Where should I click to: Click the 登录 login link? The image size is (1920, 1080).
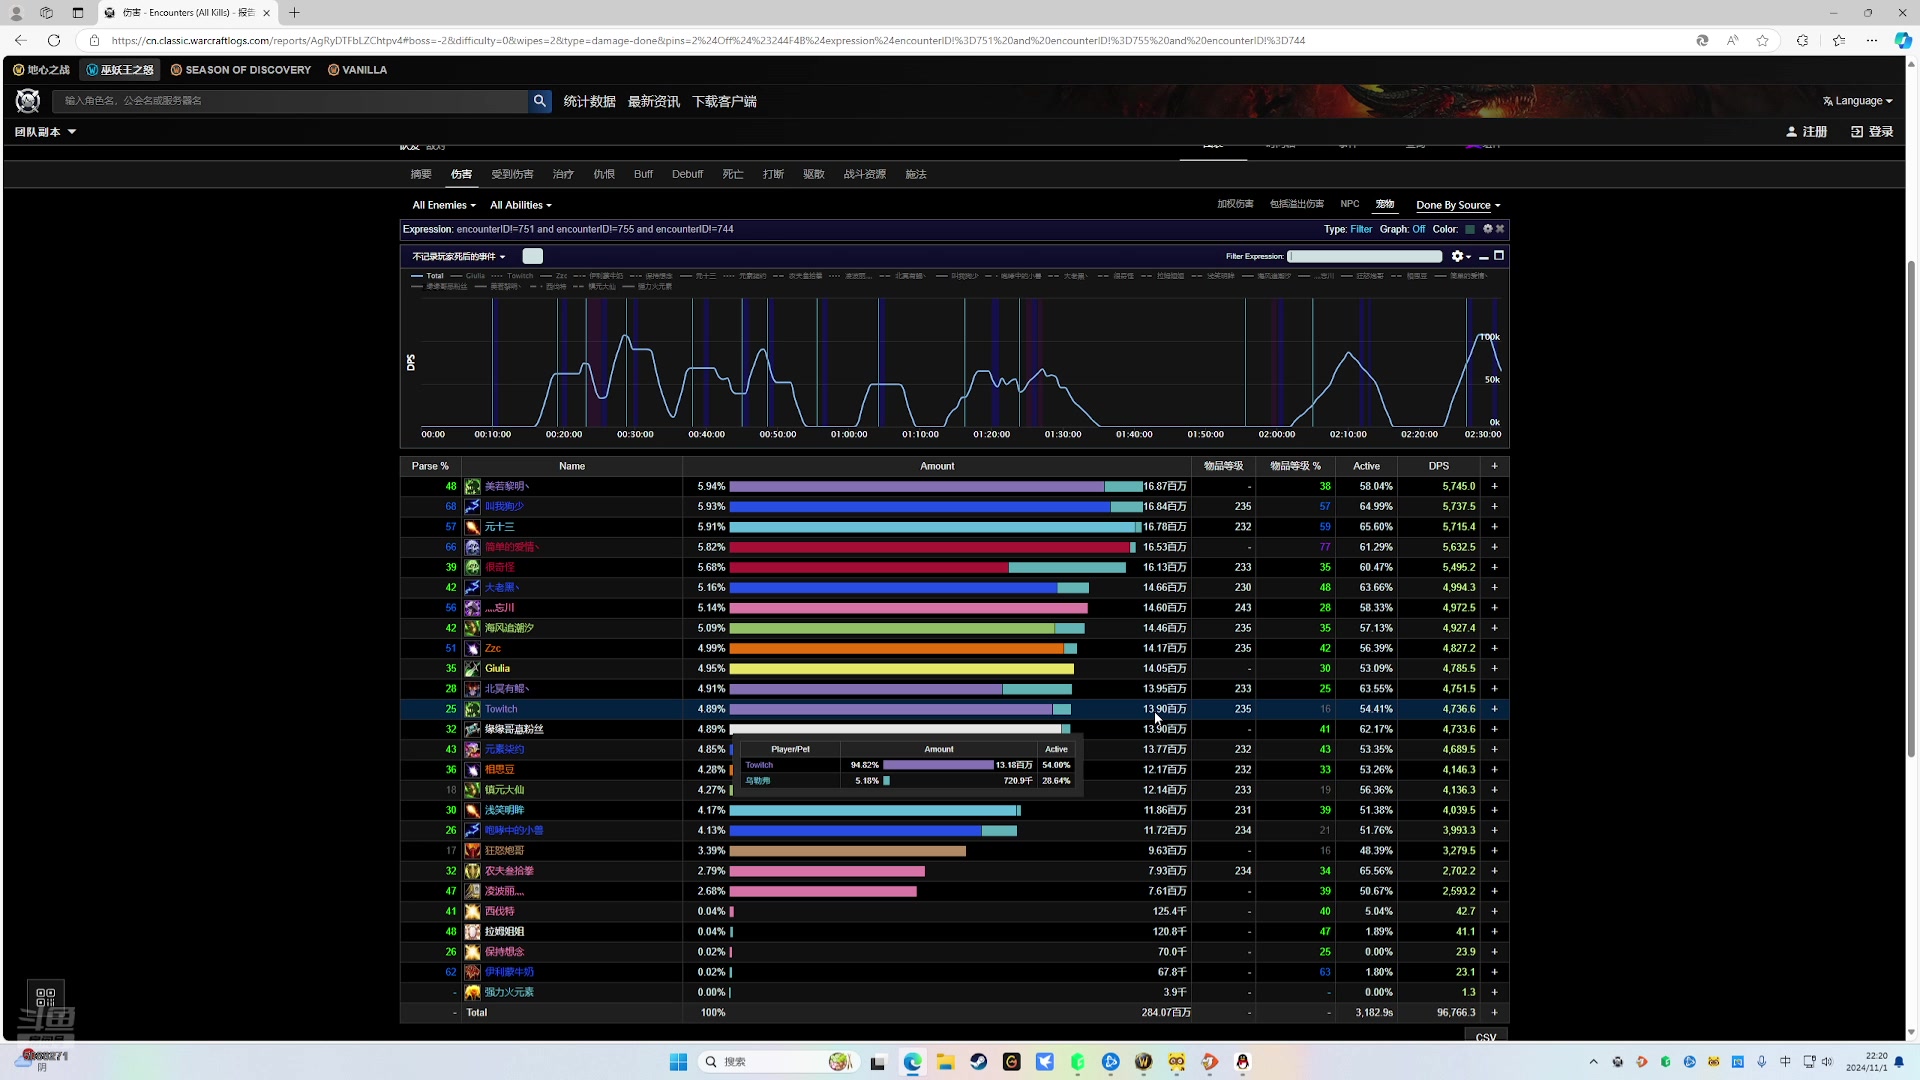pyautogui.click(x=1872, y=132)
